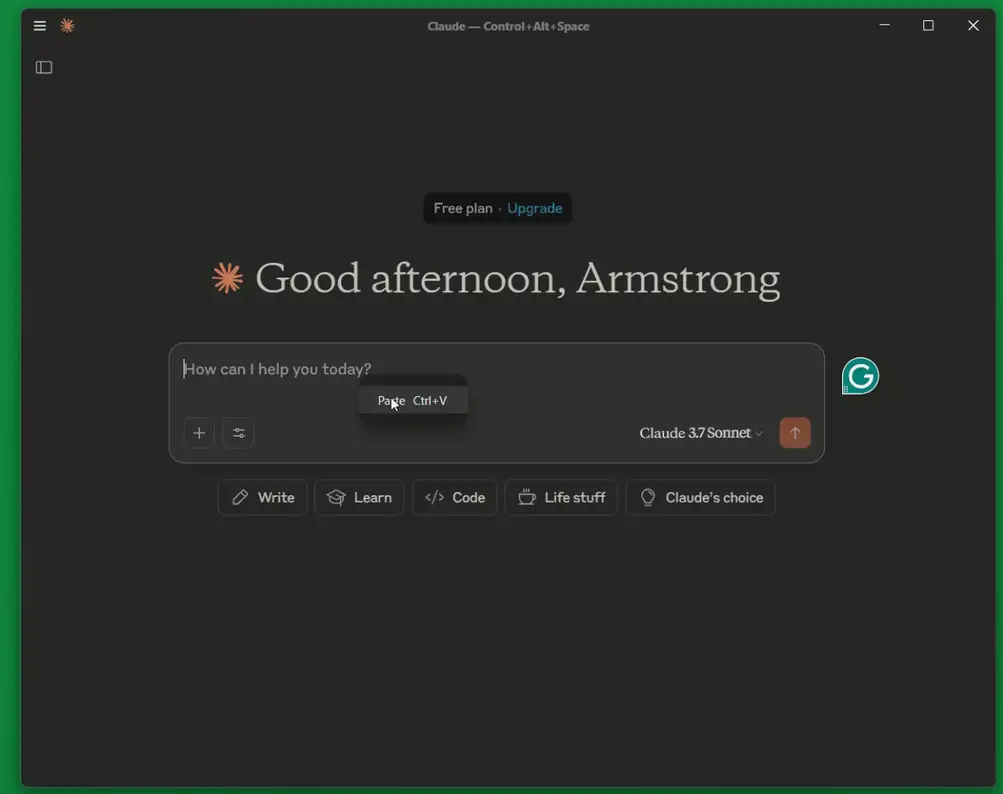Choose the Claude's choice suggestion chip
This screenshot has width=1003, height=794.
click(x=700, y=497)
